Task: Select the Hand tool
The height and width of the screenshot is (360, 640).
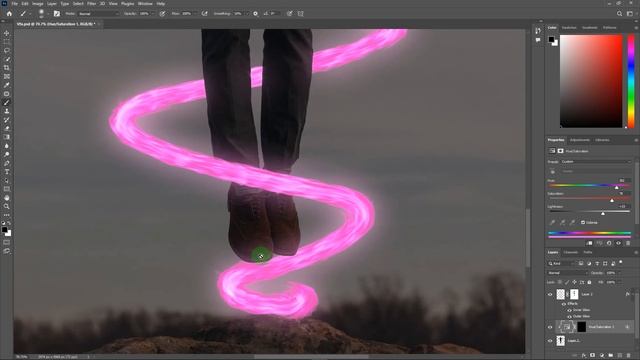Action: coord(7,198)
